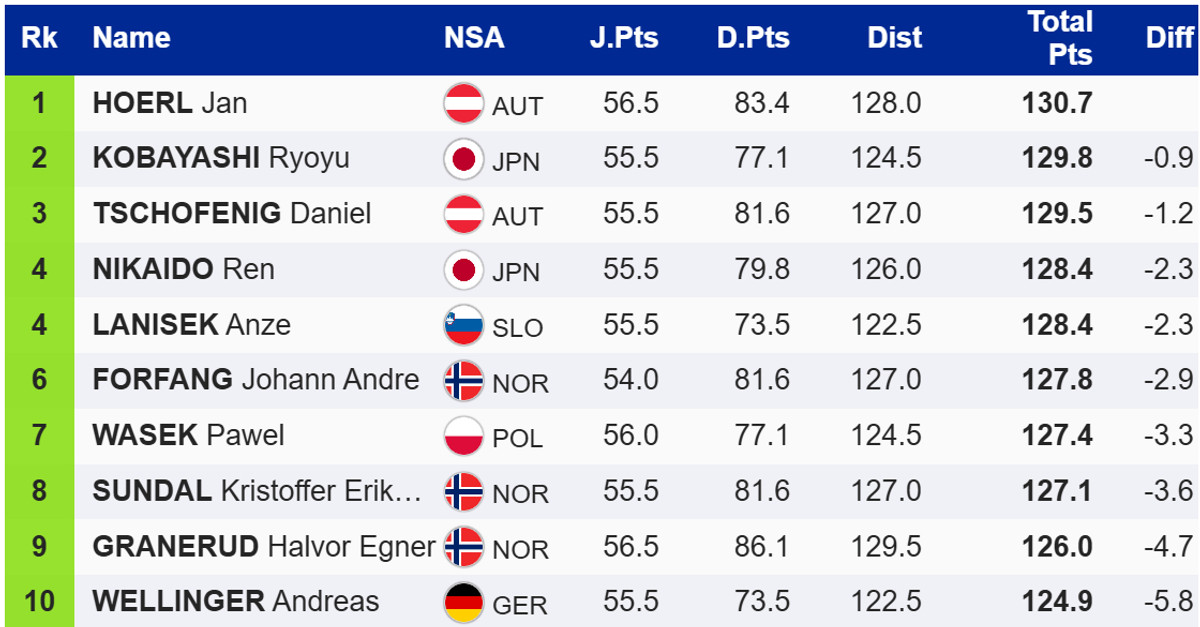Click the J.Pts column header
Viewport: 1200px width, 627px height.
point(624,38)
